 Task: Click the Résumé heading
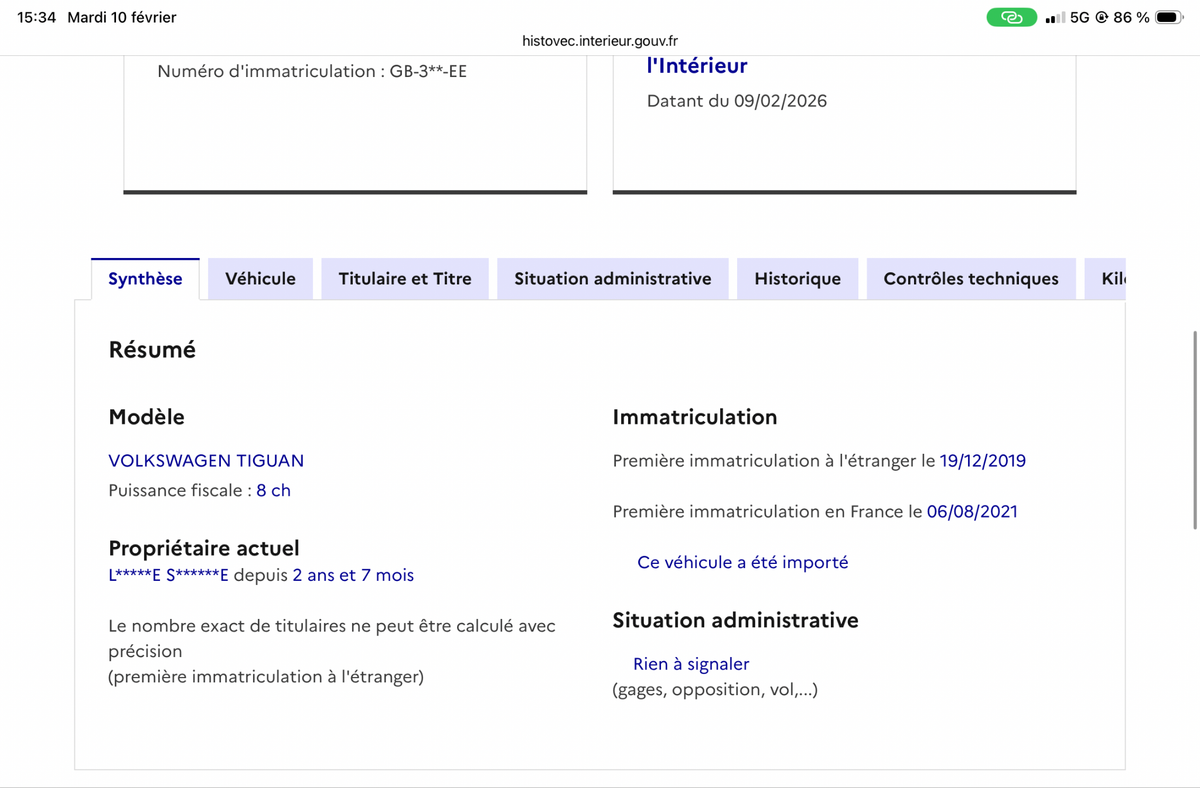[152, 350]
